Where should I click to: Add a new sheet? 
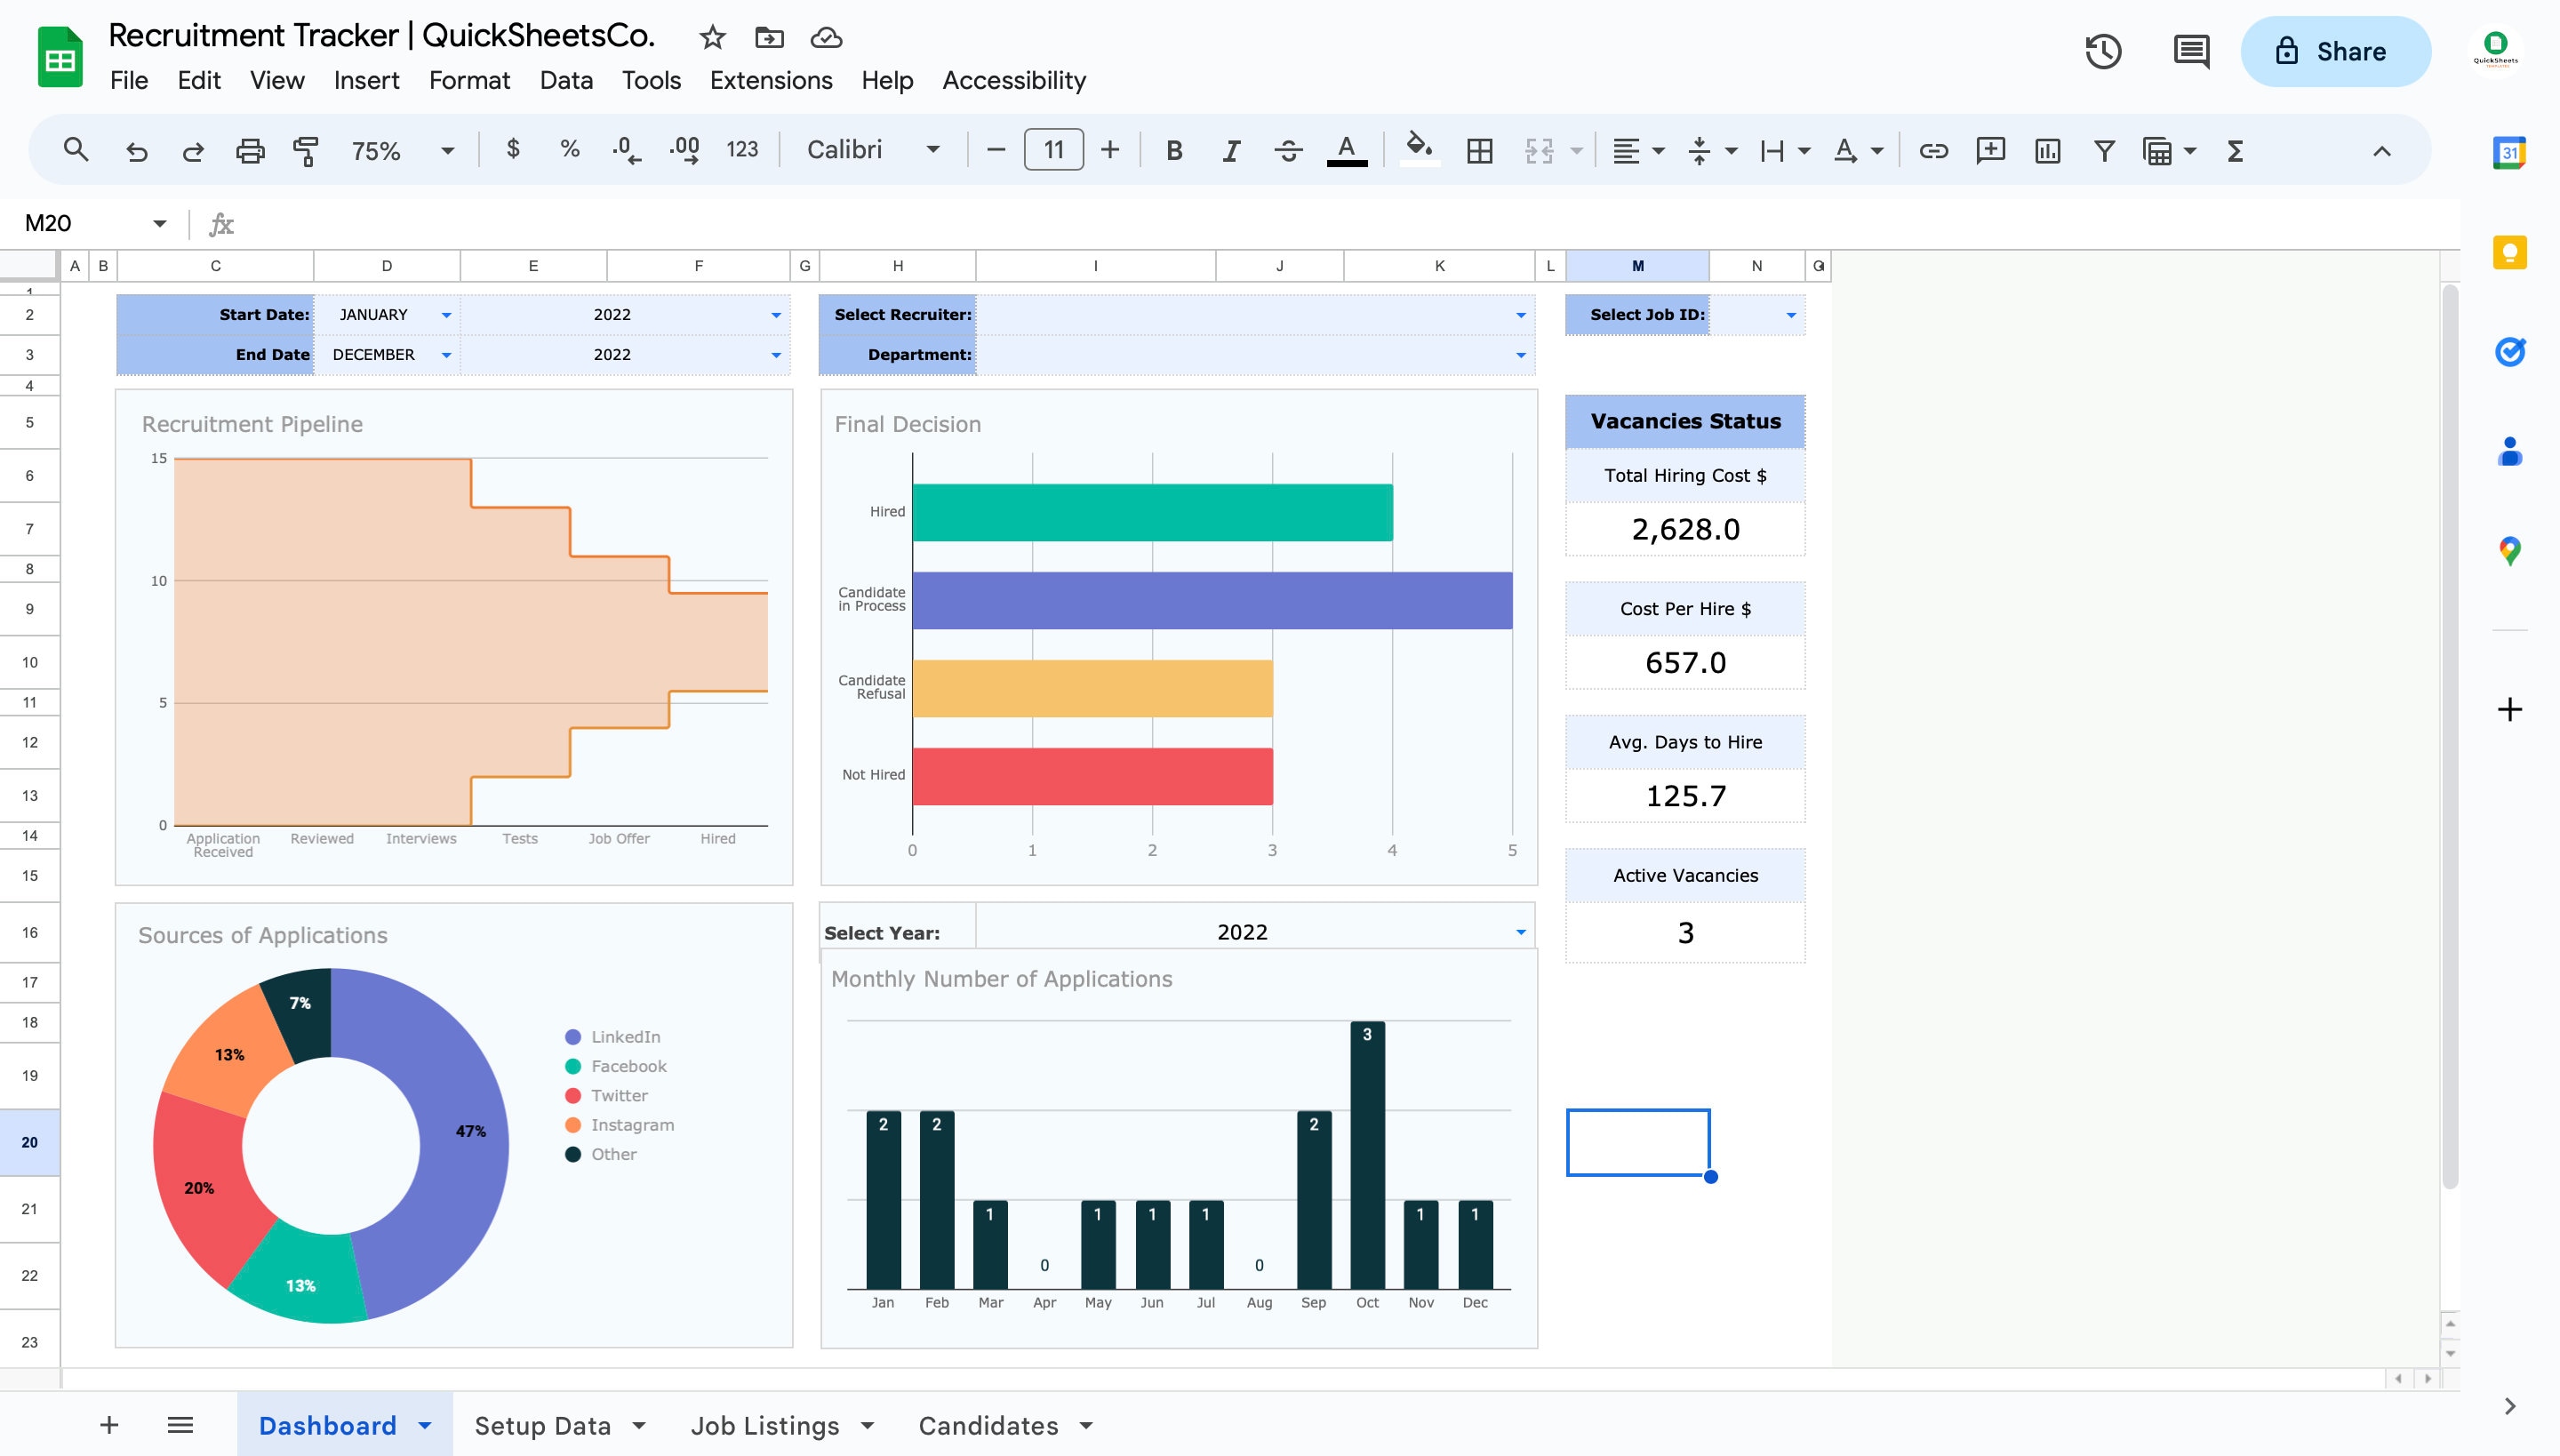coord(109,1424)
